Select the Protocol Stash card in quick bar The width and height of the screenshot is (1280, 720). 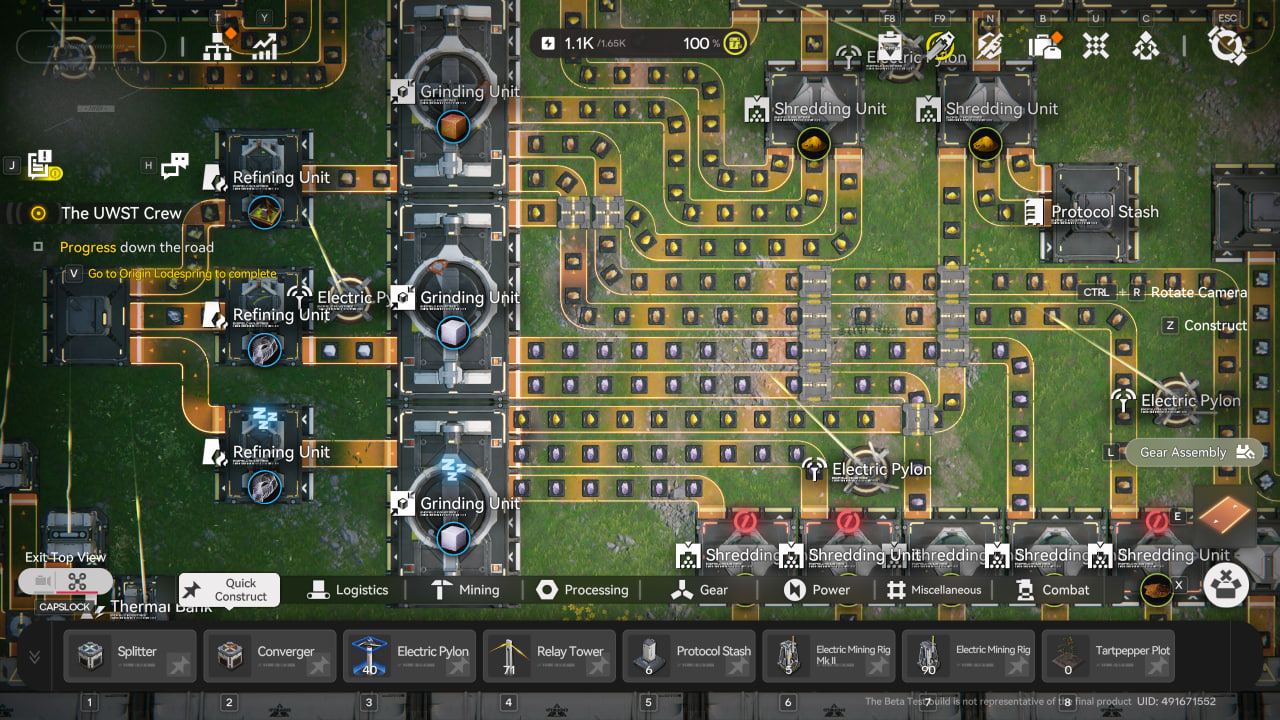pyautogui.click(x=690, y=656)
